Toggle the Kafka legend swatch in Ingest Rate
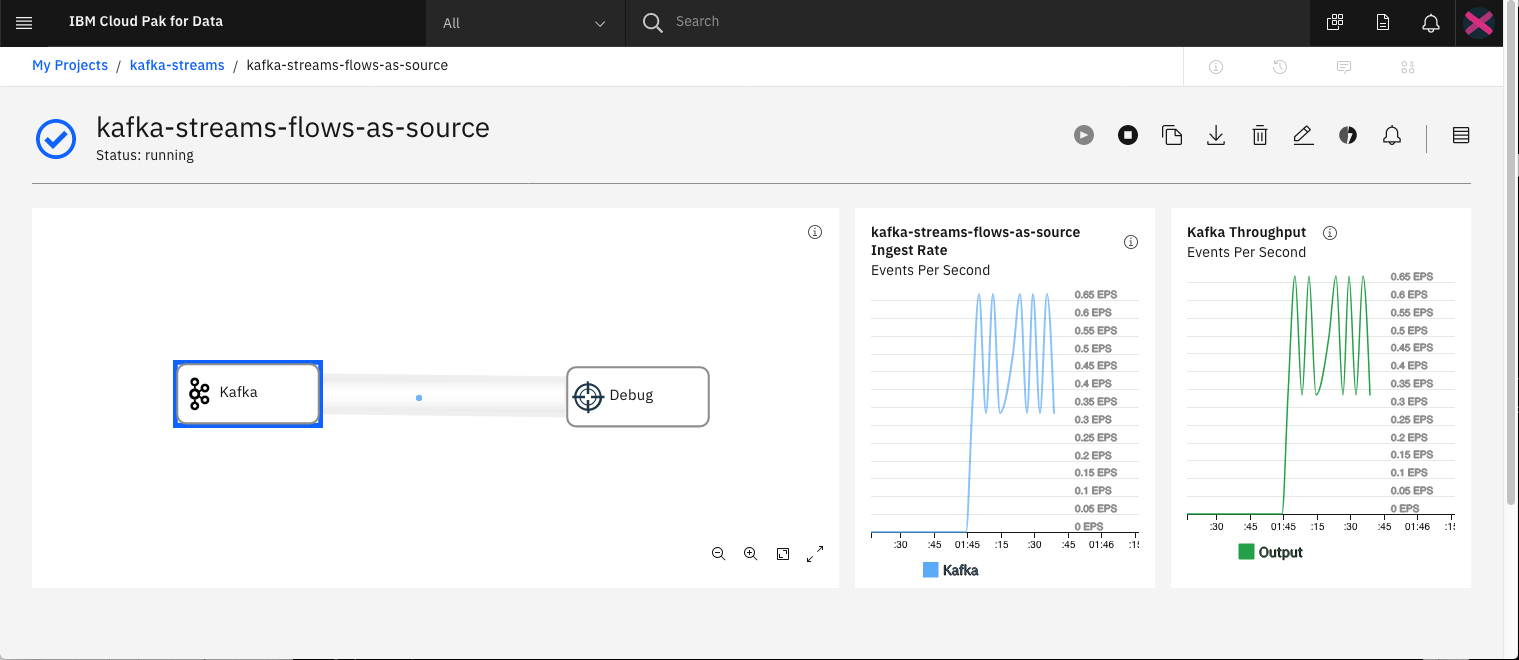This screenshot has height=660, width=1519. (931, 570)
